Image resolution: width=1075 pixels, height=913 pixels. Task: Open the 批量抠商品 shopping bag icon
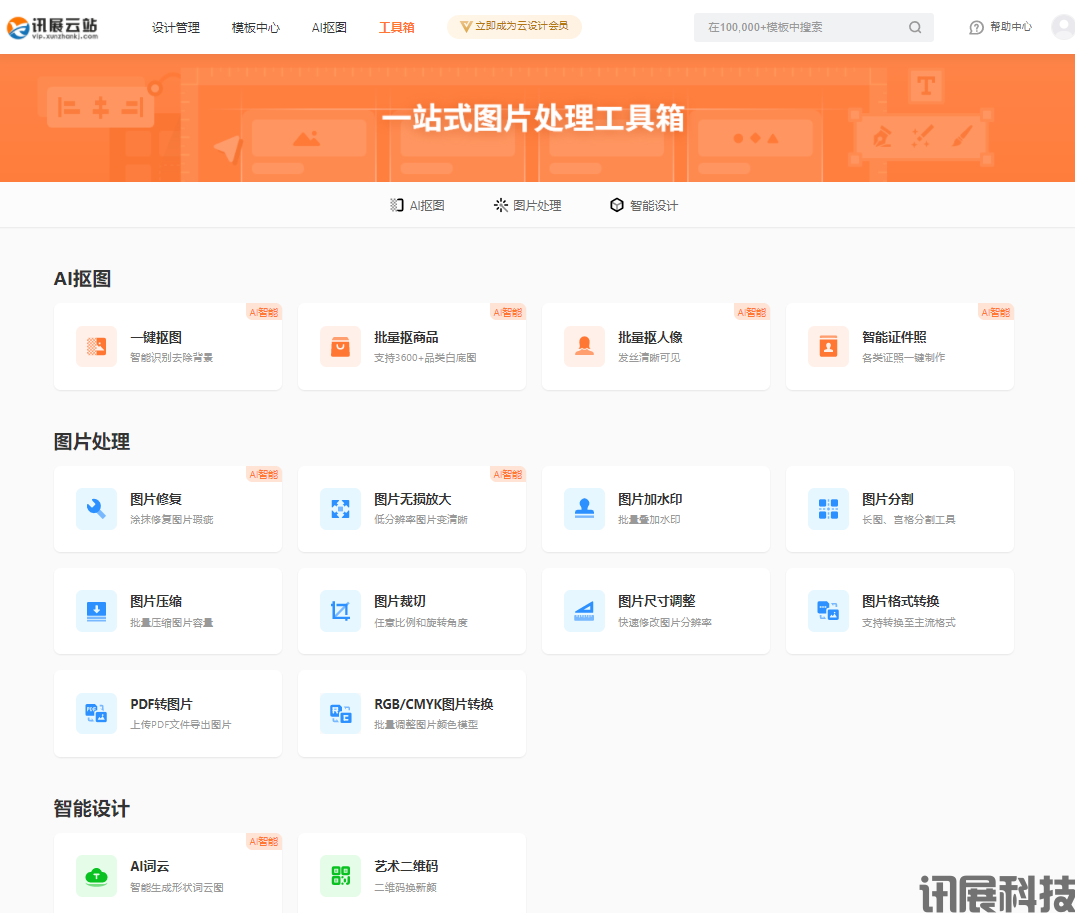[340, 346]
